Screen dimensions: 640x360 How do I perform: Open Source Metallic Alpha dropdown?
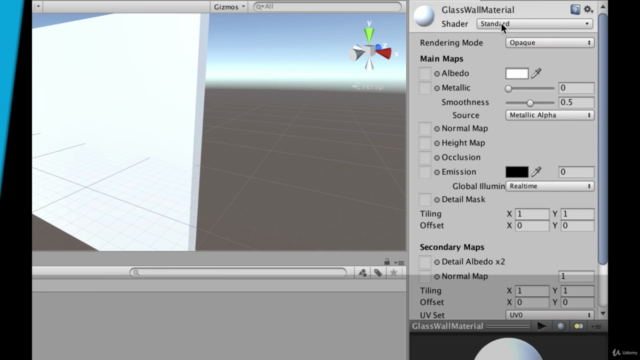tap(549, 115)
